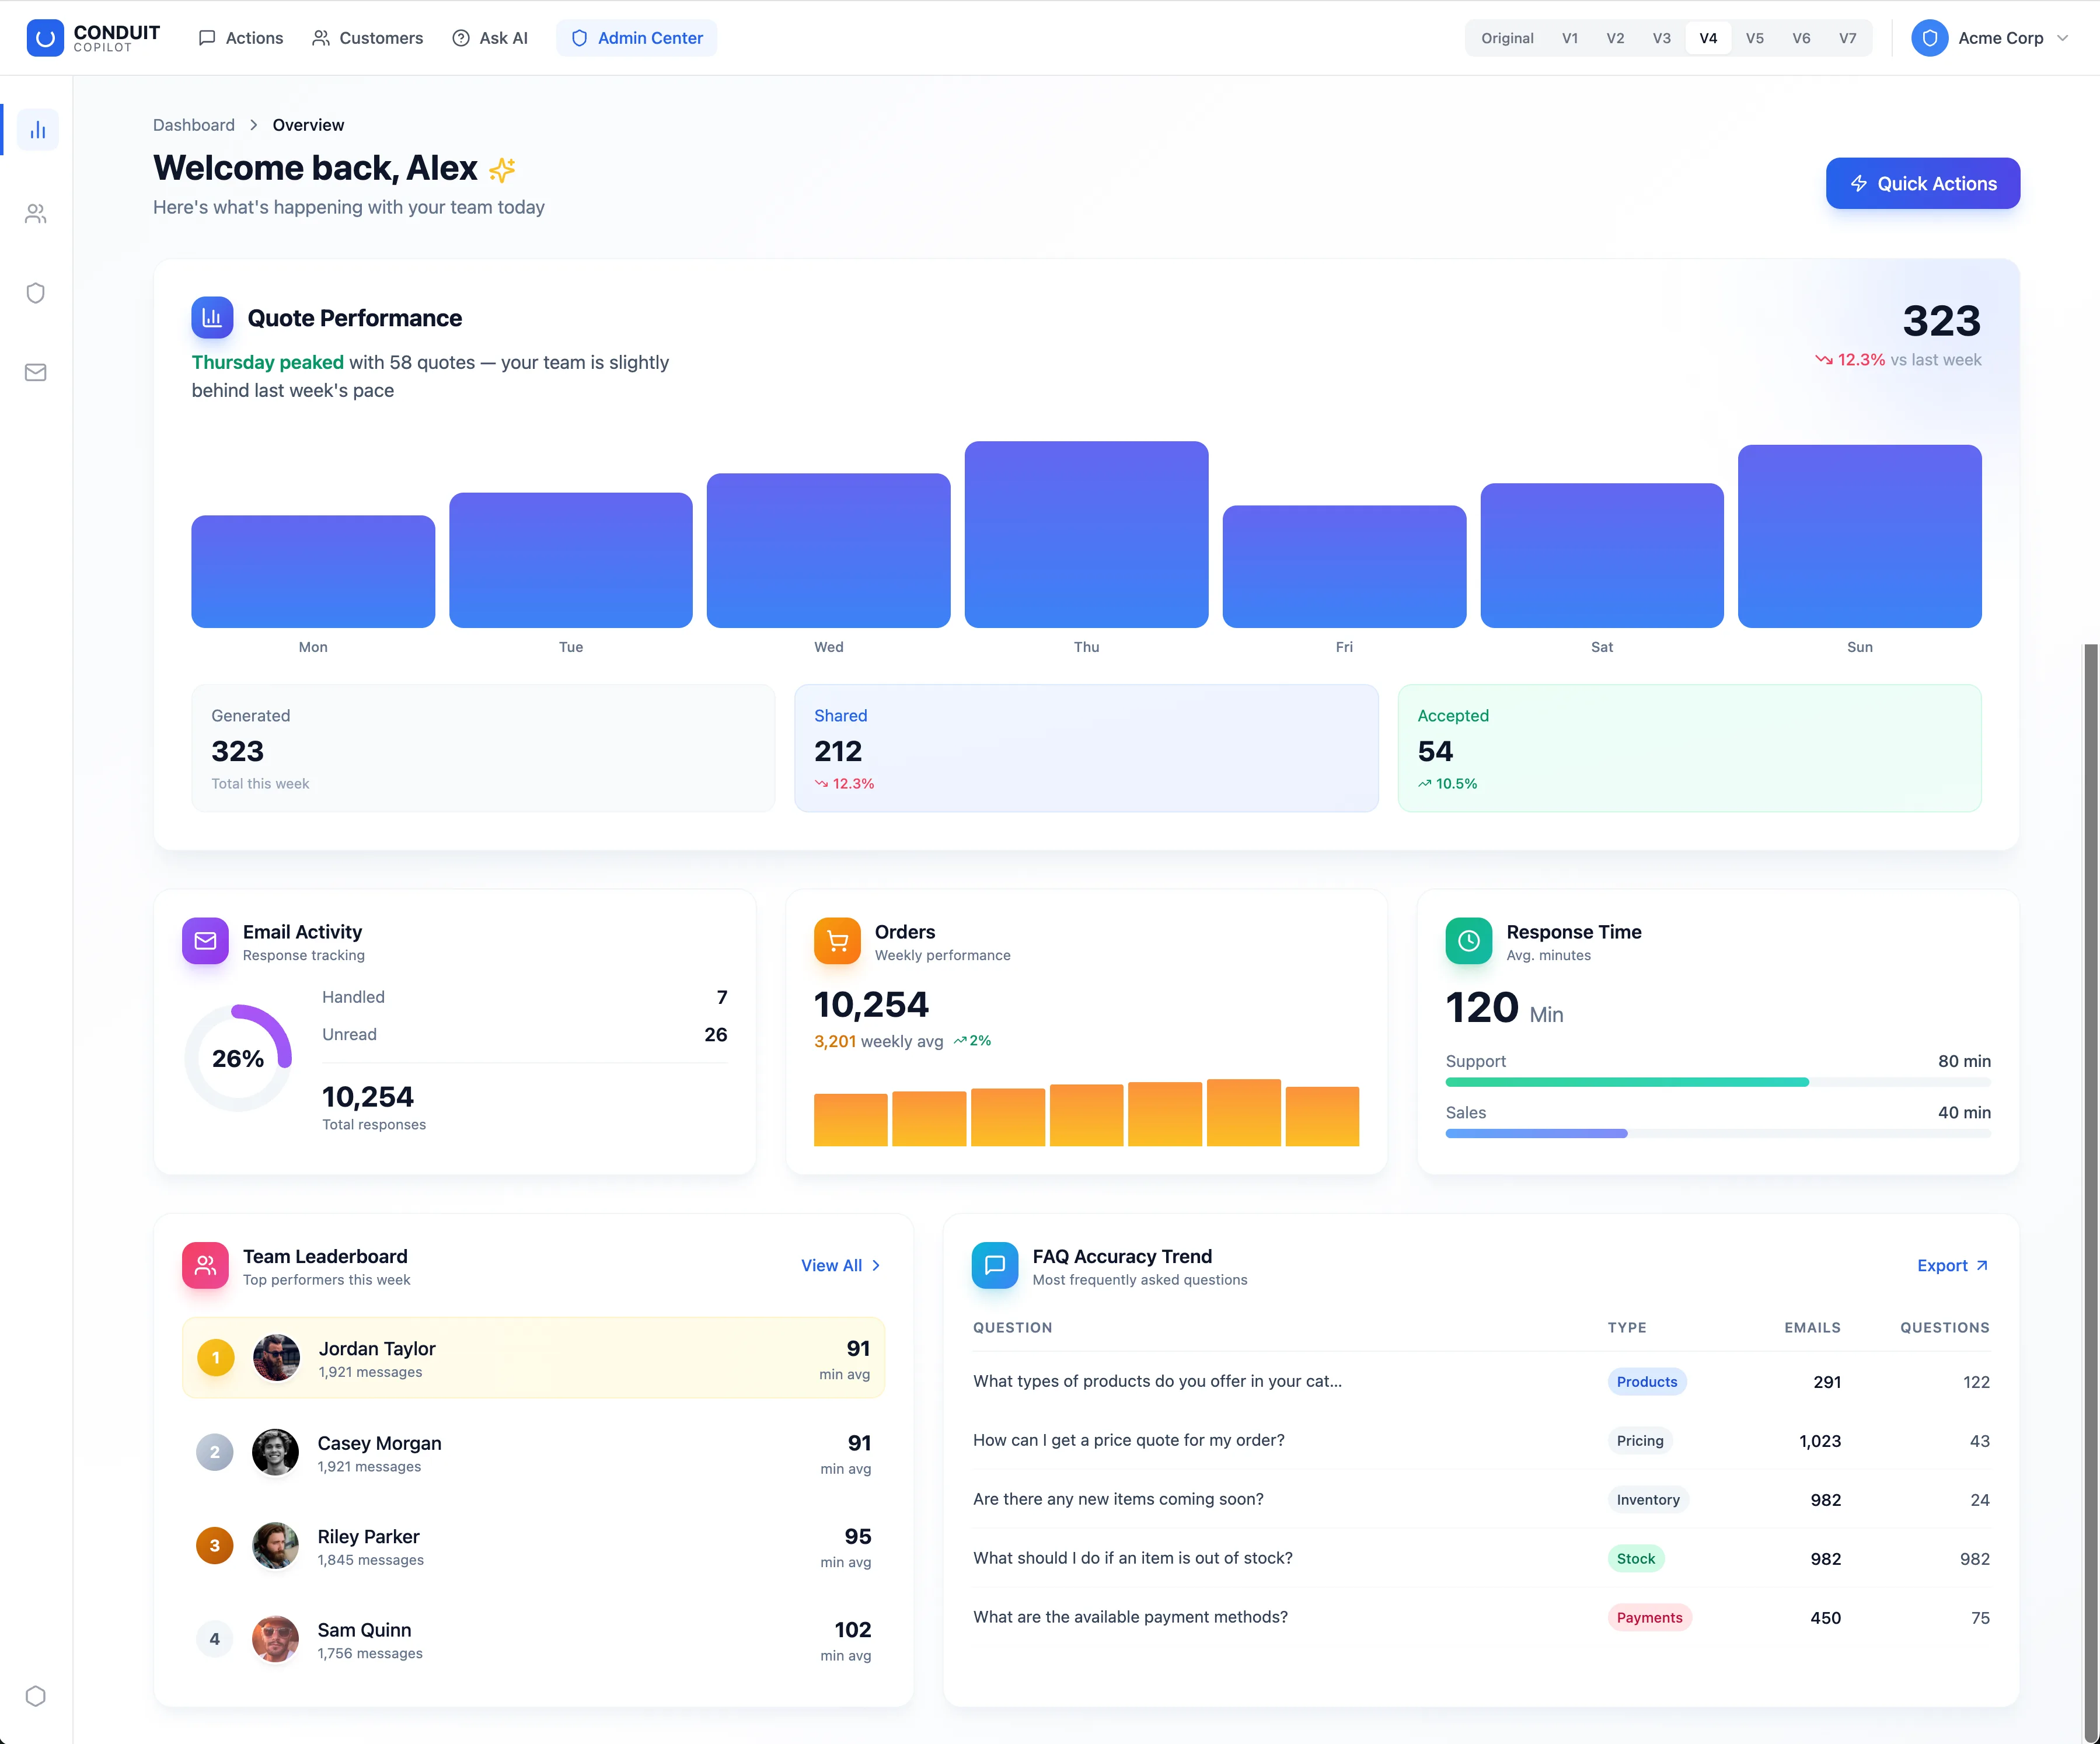Click the hexagon icon at sidebar bottom
The height and width of the screenshot is (1744, 2100).
point(36,1696)
